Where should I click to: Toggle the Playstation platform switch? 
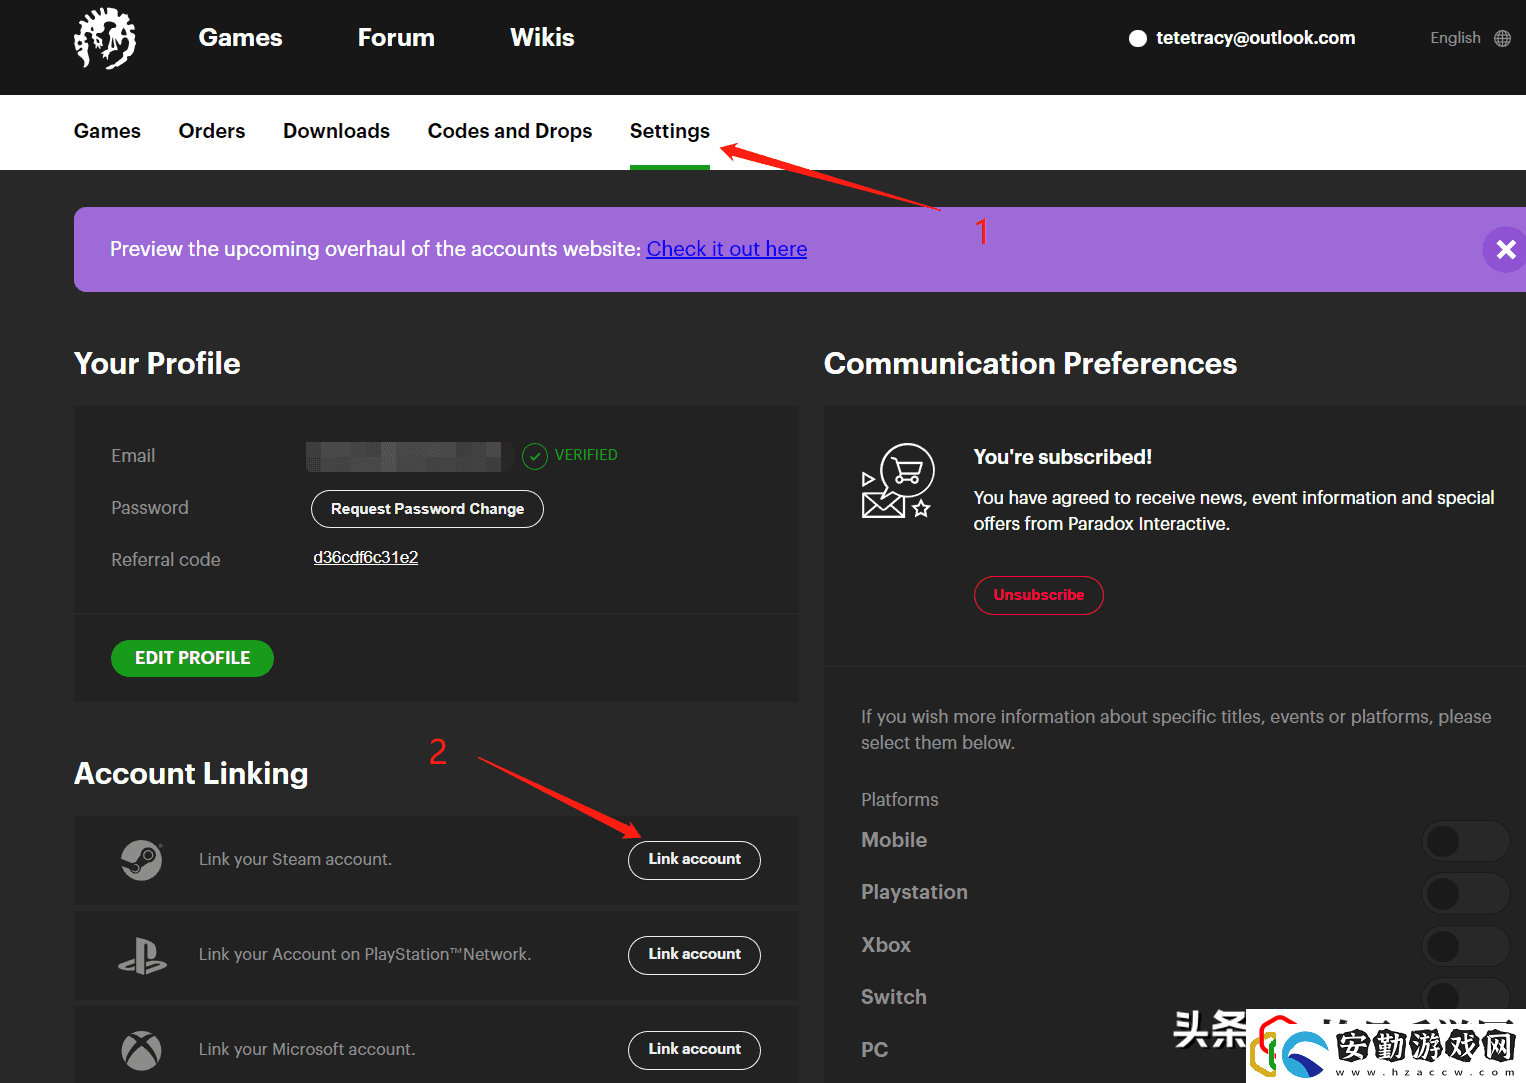pos(1466,893)
